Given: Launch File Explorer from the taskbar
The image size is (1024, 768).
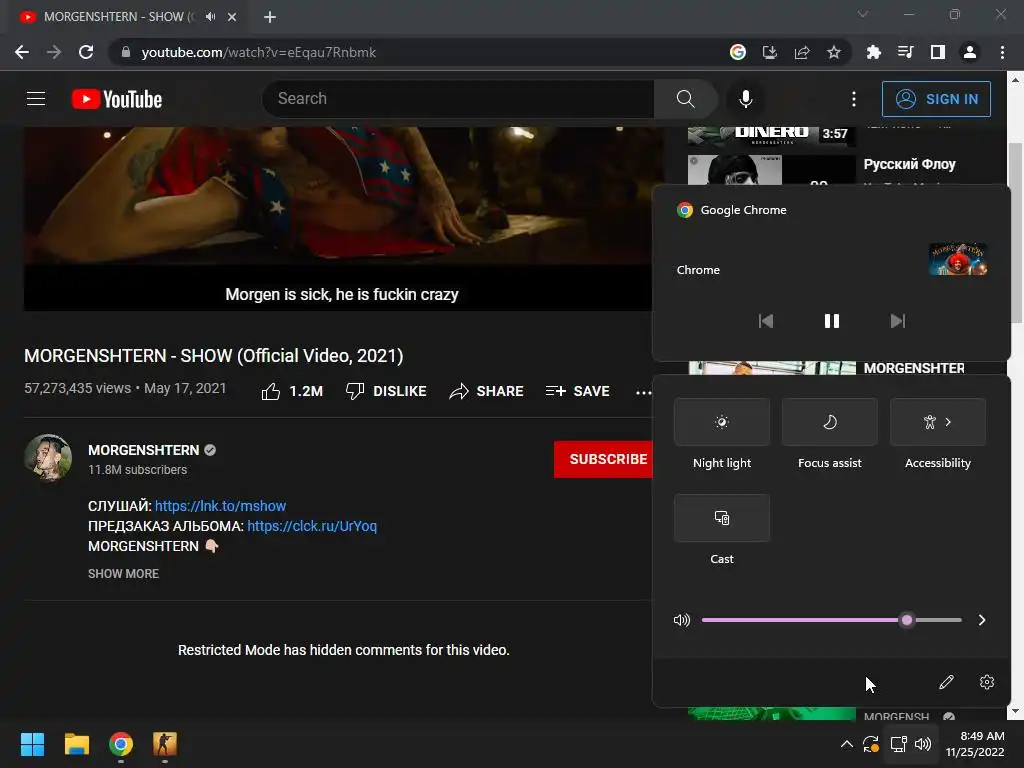Looking at the screenshot, I should tap(76, 744).
